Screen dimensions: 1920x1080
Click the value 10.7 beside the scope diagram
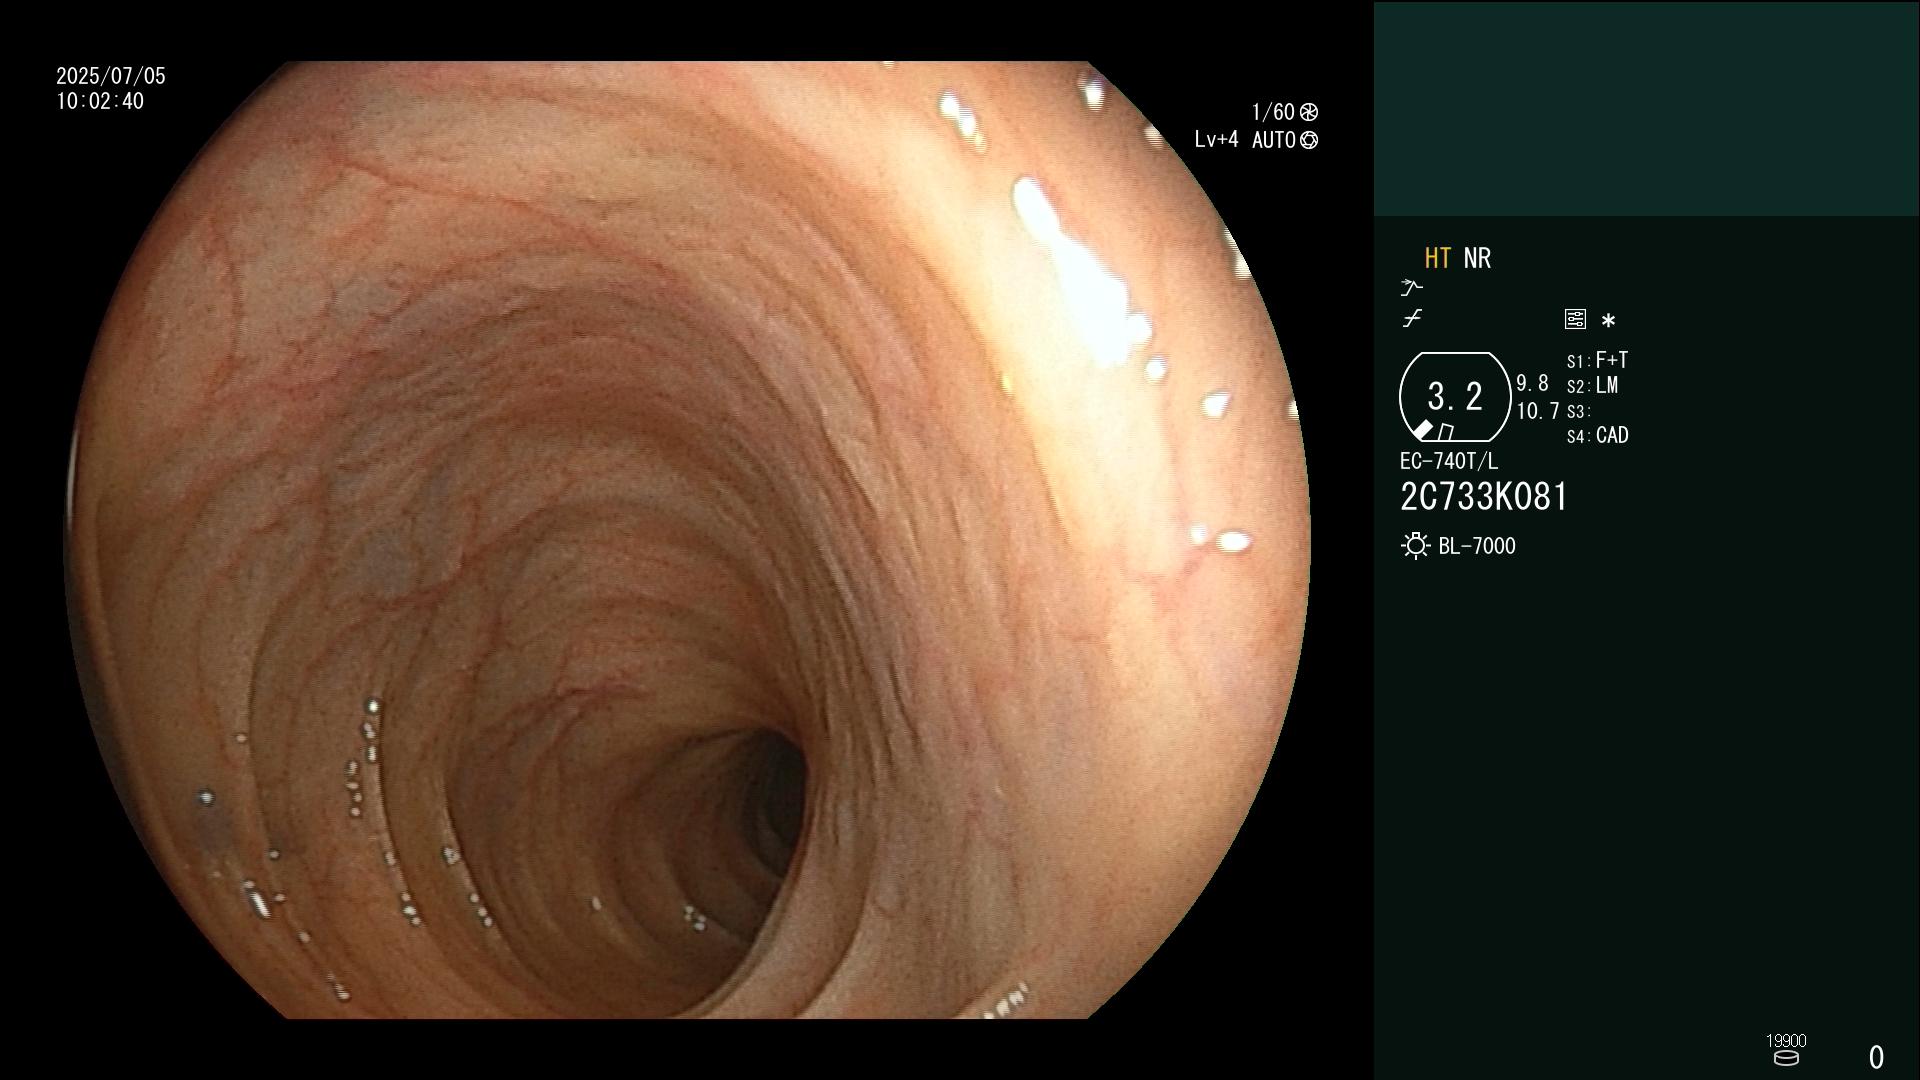click(x=1538, y=411)
